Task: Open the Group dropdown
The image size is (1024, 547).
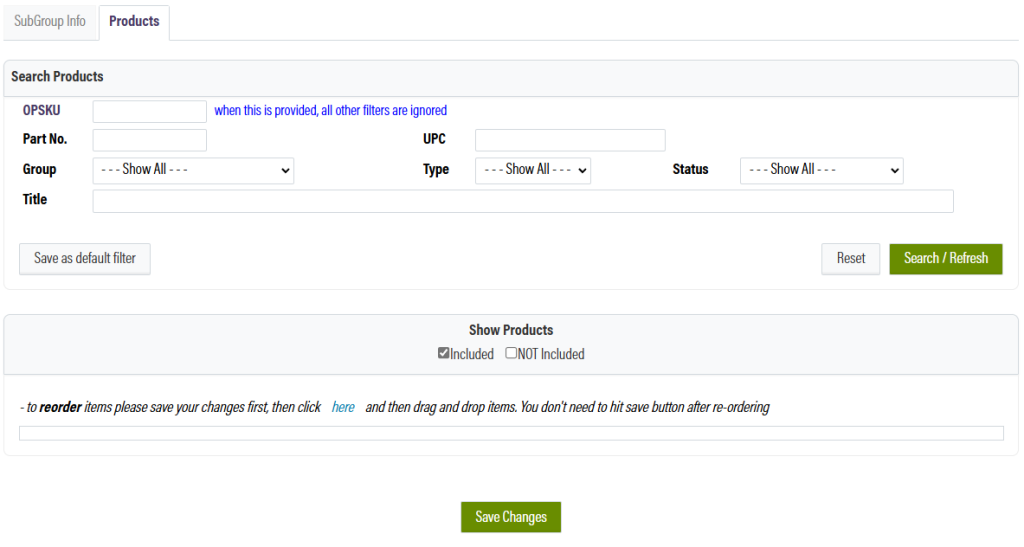Action: coord(193,170)
